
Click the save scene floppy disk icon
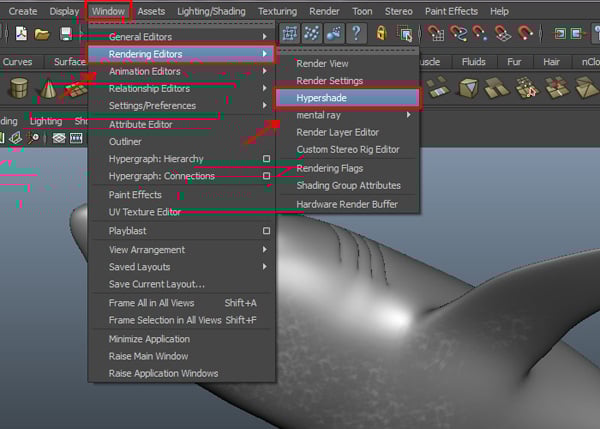(65, 34)
